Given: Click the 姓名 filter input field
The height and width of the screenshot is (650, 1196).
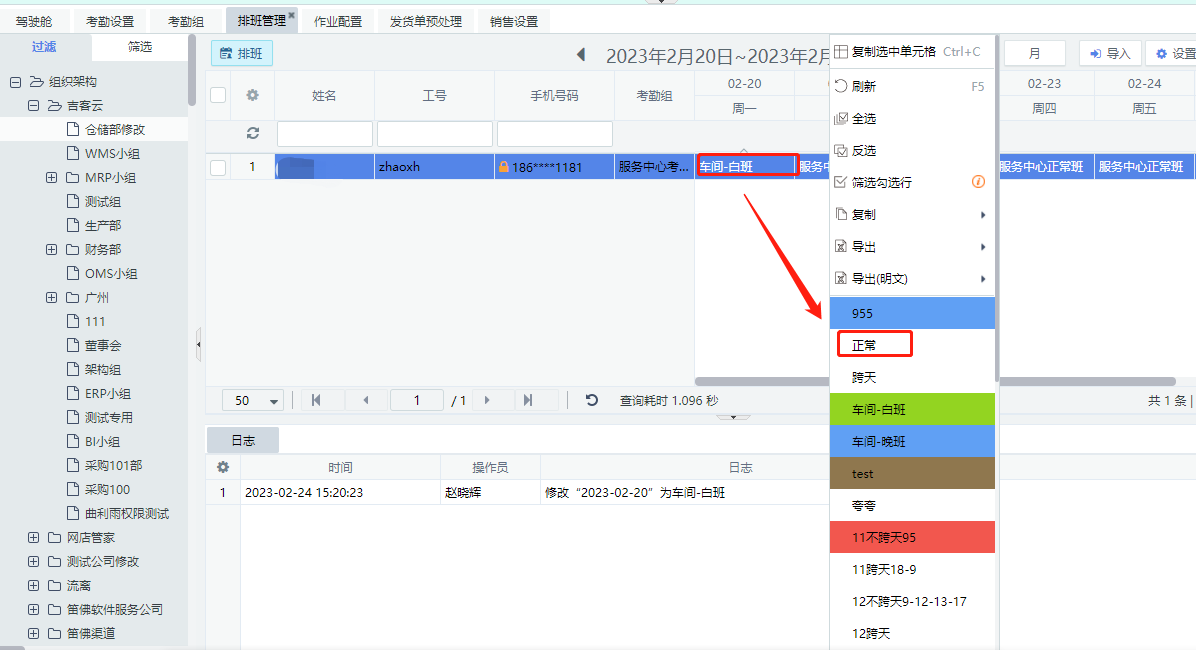Looking at the screenshot, I should (x=324, y=134).
